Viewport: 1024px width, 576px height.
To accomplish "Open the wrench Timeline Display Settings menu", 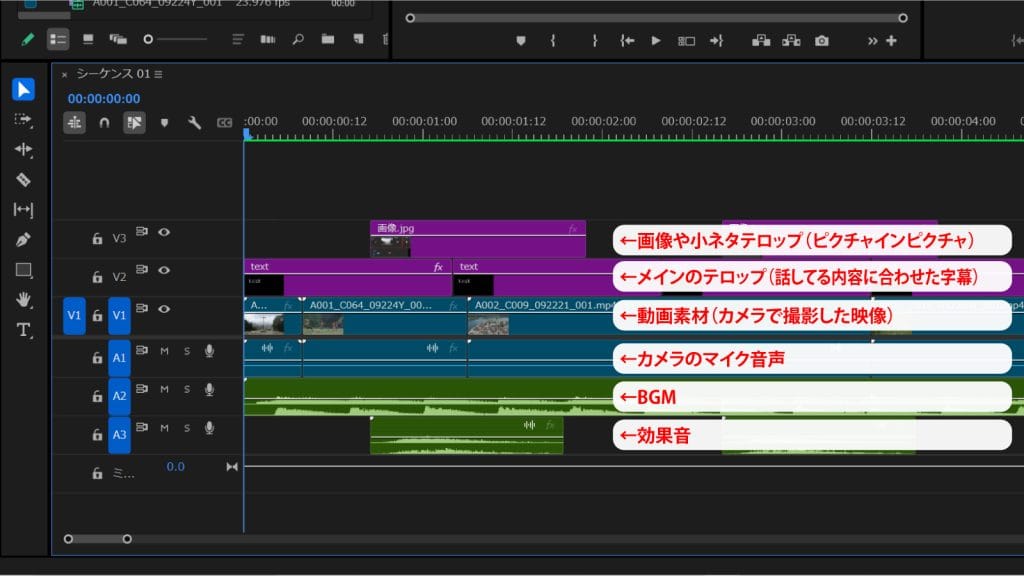I will pyautogui.click(x=195, y=122).
